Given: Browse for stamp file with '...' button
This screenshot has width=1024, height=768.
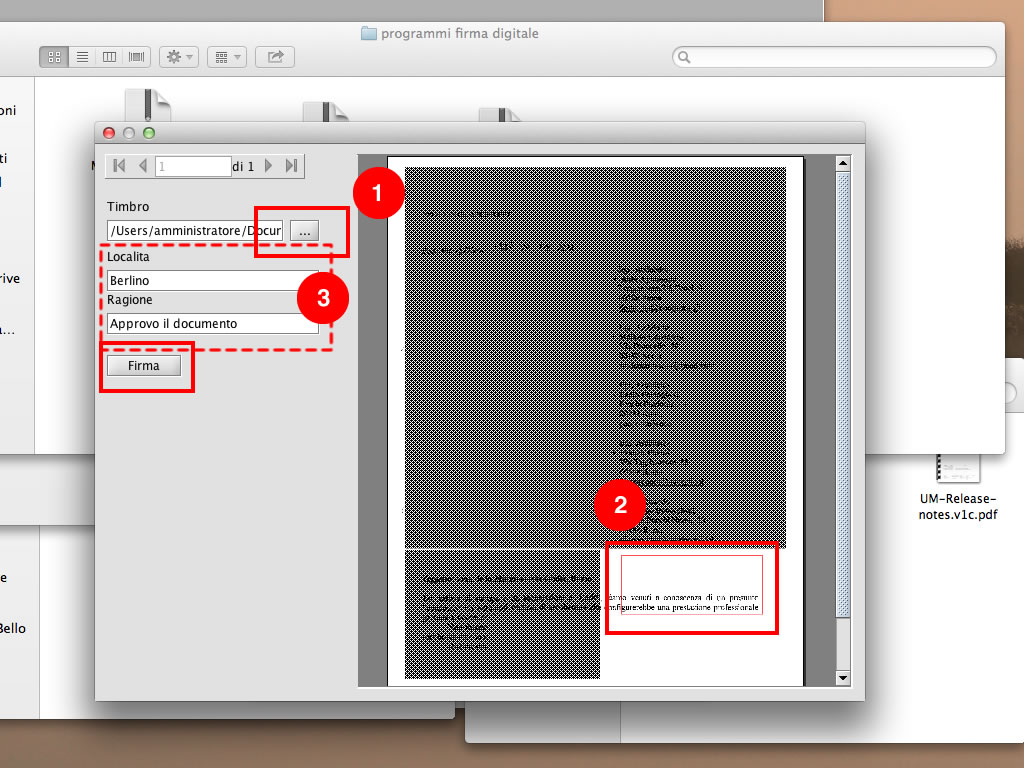Looking at the screenshot, I should (305, 231).
